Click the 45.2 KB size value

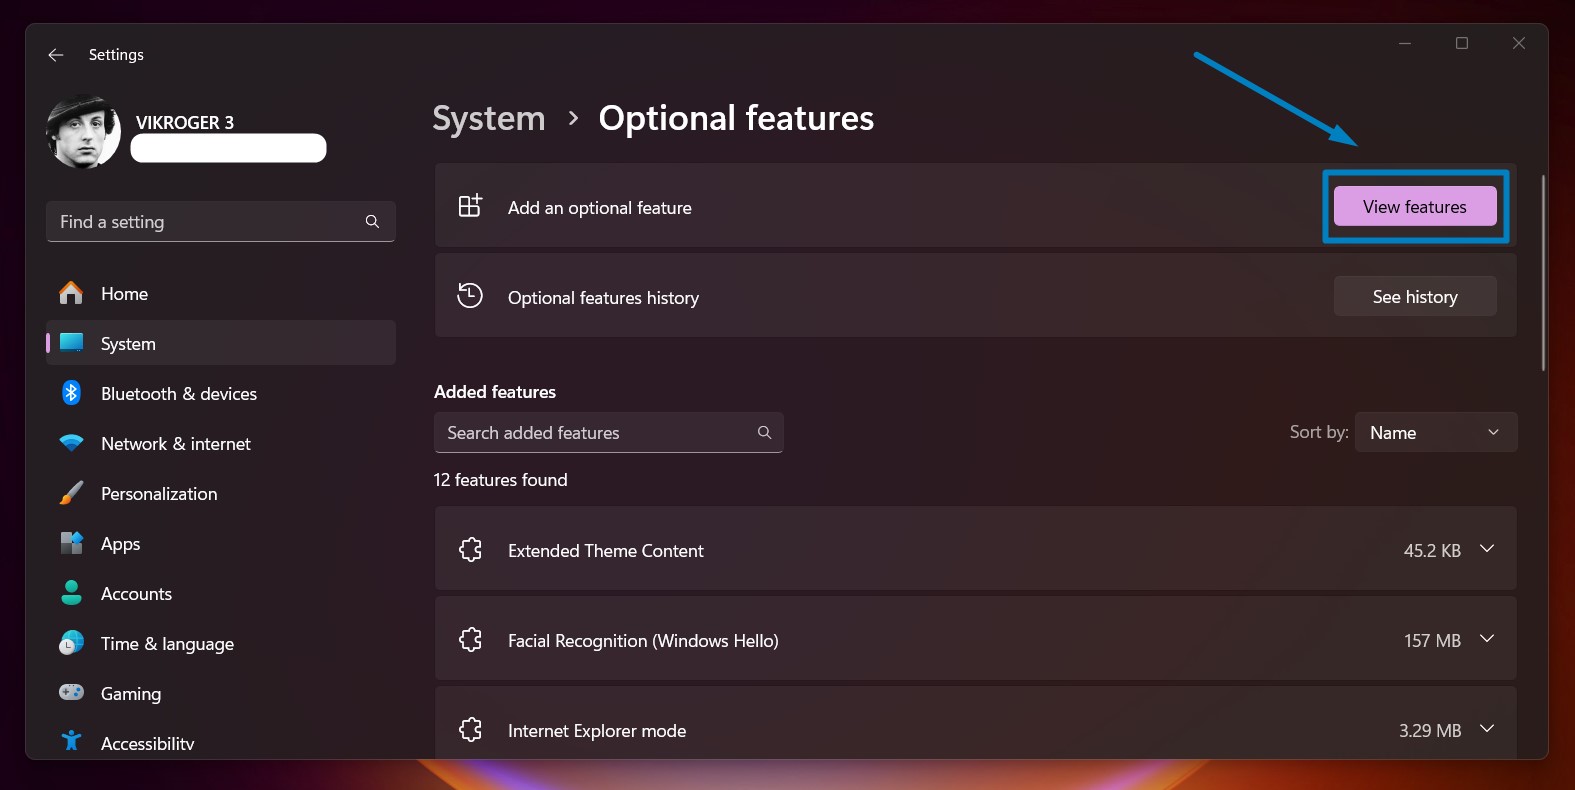1432,551
